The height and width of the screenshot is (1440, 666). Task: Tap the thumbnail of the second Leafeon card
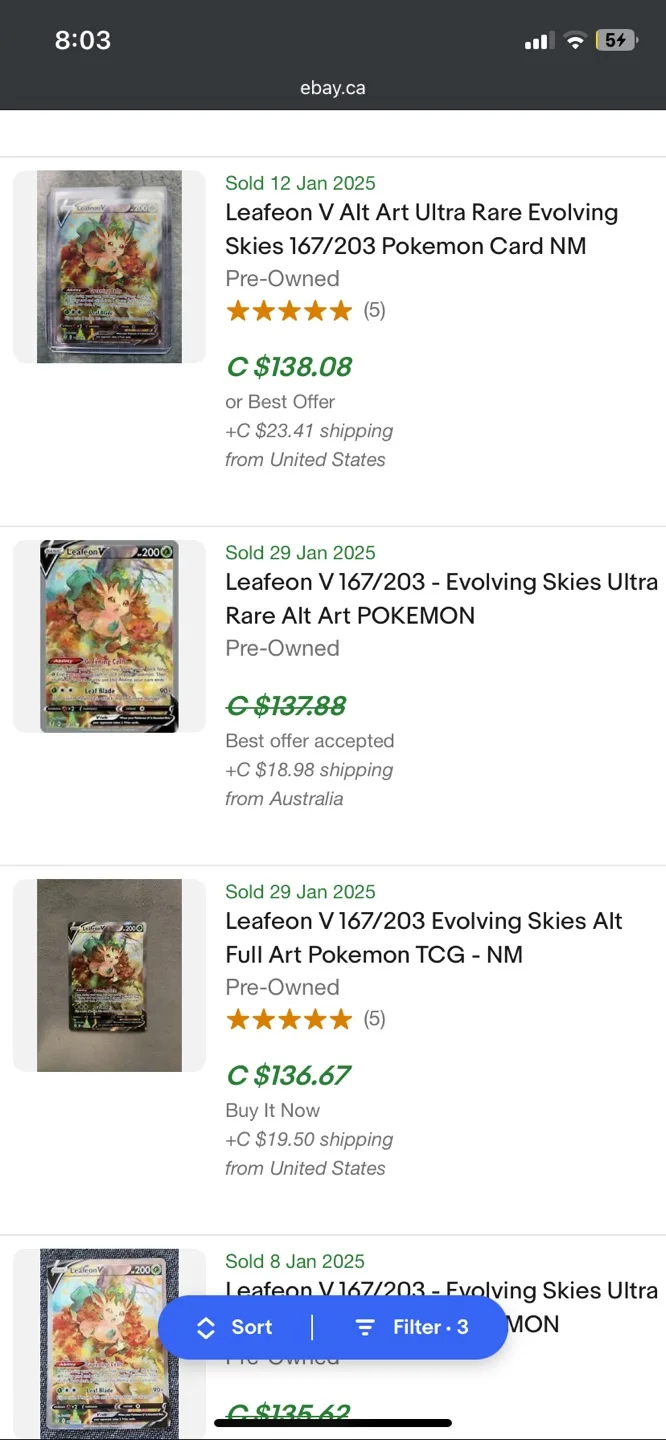[108, 636]
